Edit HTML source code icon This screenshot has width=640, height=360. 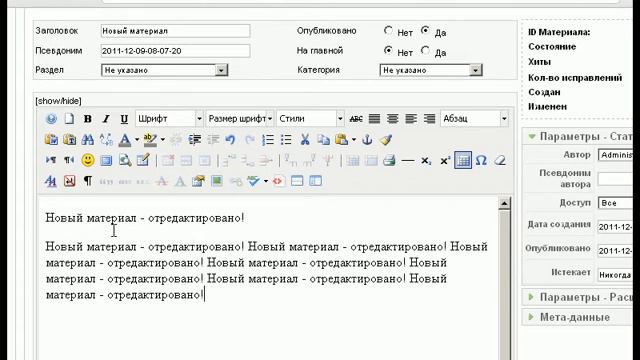278,181
